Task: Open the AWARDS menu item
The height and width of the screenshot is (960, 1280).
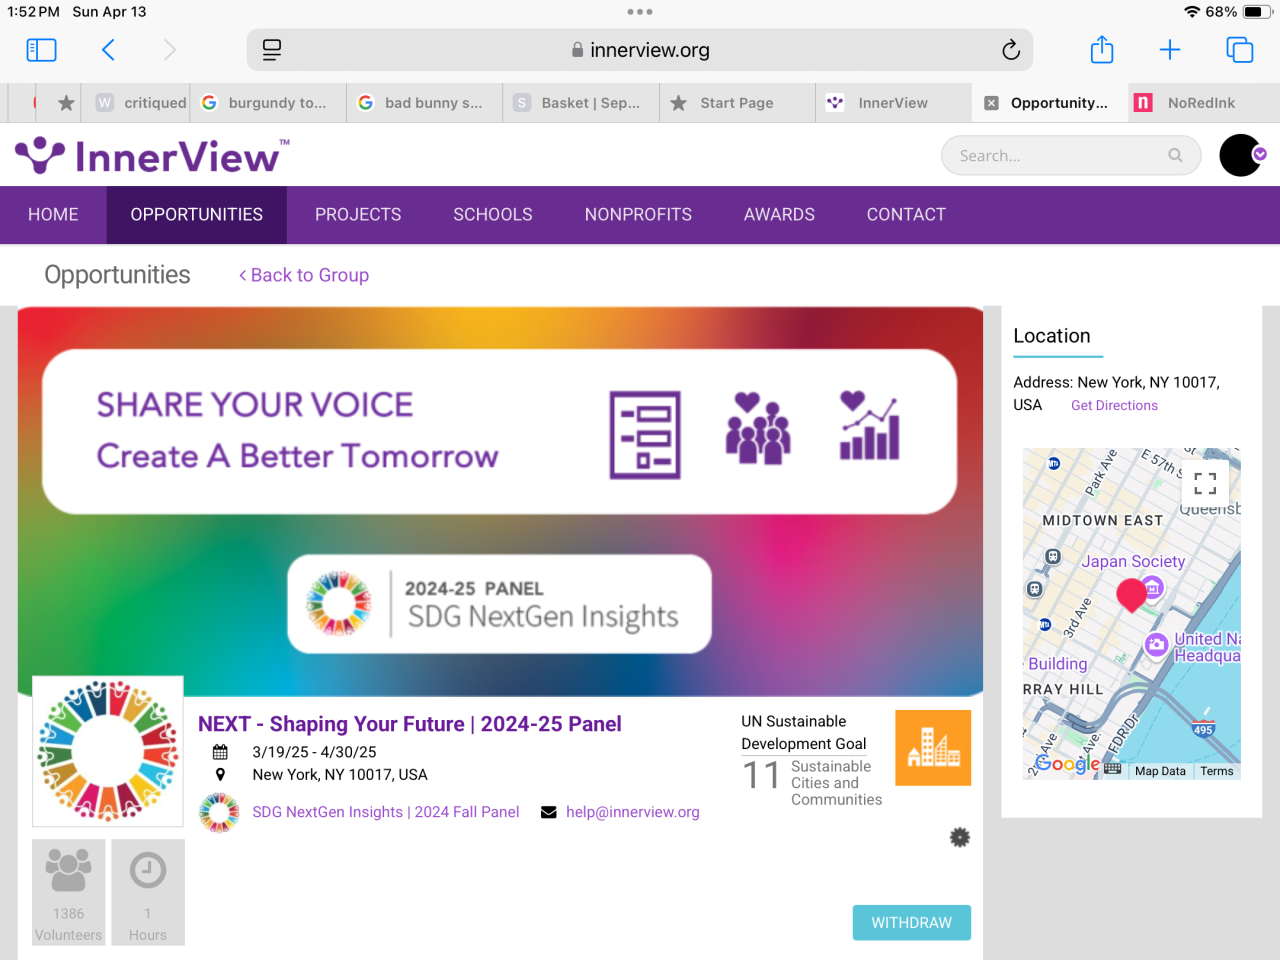Action: [x=779, y=215]
